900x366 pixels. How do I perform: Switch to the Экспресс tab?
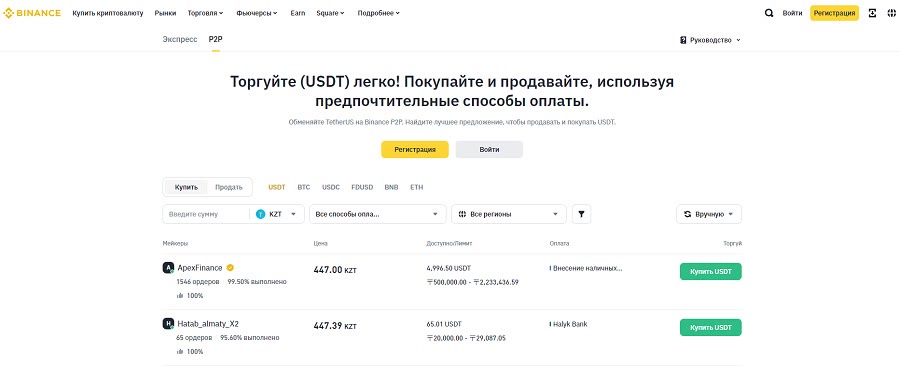pos(180,40)
